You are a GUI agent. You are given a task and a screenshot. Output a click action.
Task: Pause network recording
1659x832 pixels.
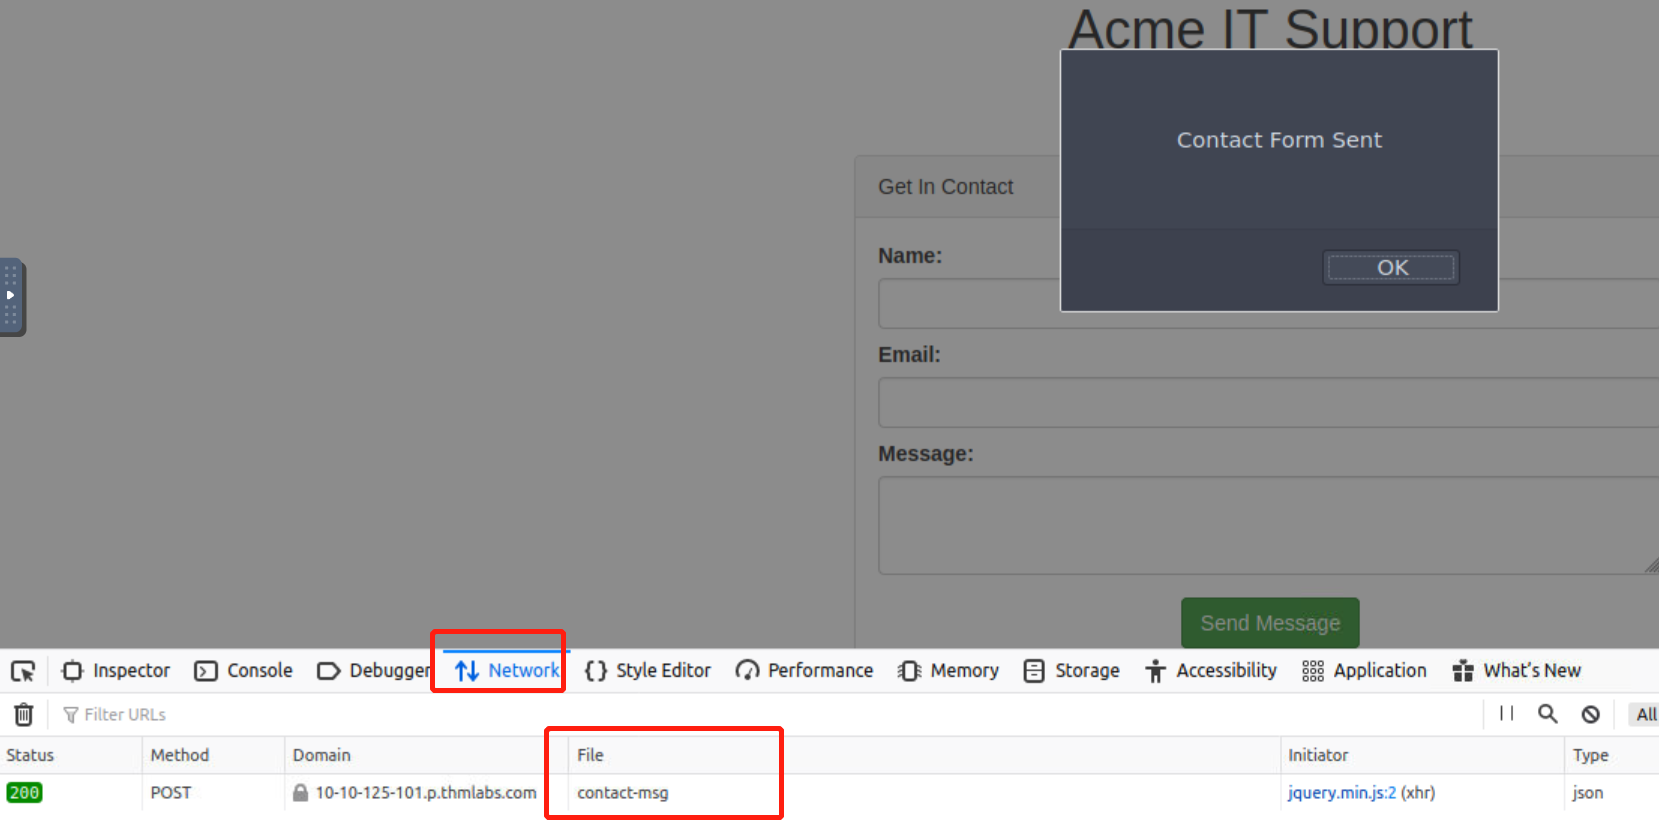click(1506, 714)
